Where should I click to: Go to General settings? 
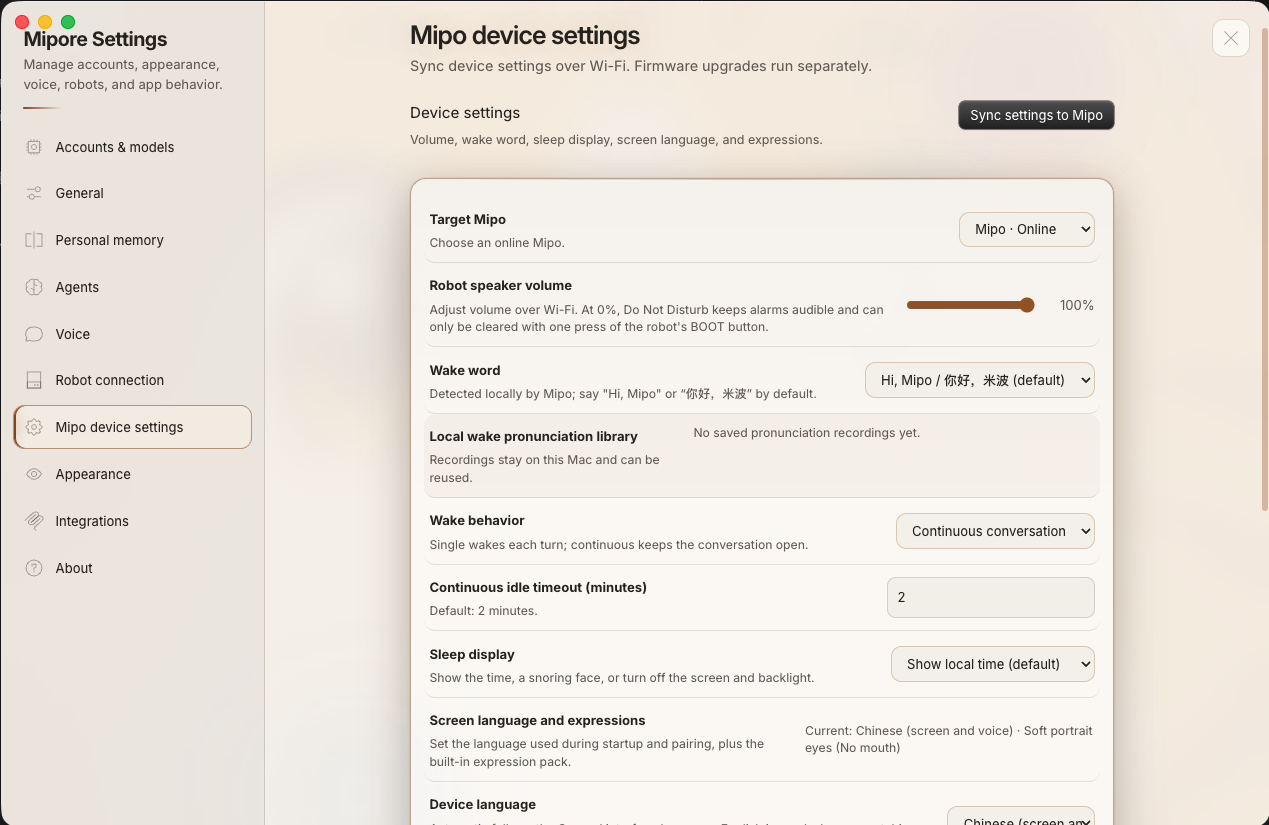click(132, 193)
